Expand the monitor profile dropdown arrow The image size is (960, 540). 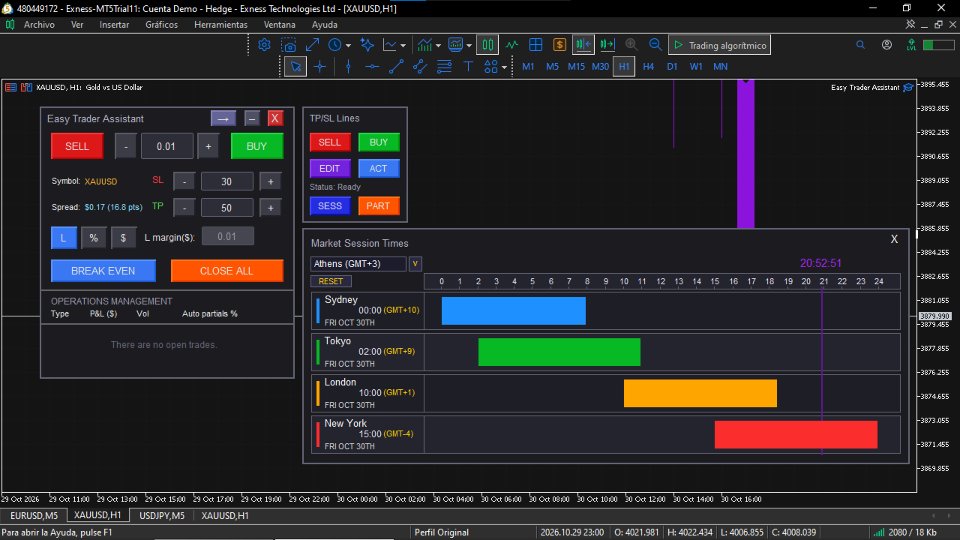pos(469,45)
